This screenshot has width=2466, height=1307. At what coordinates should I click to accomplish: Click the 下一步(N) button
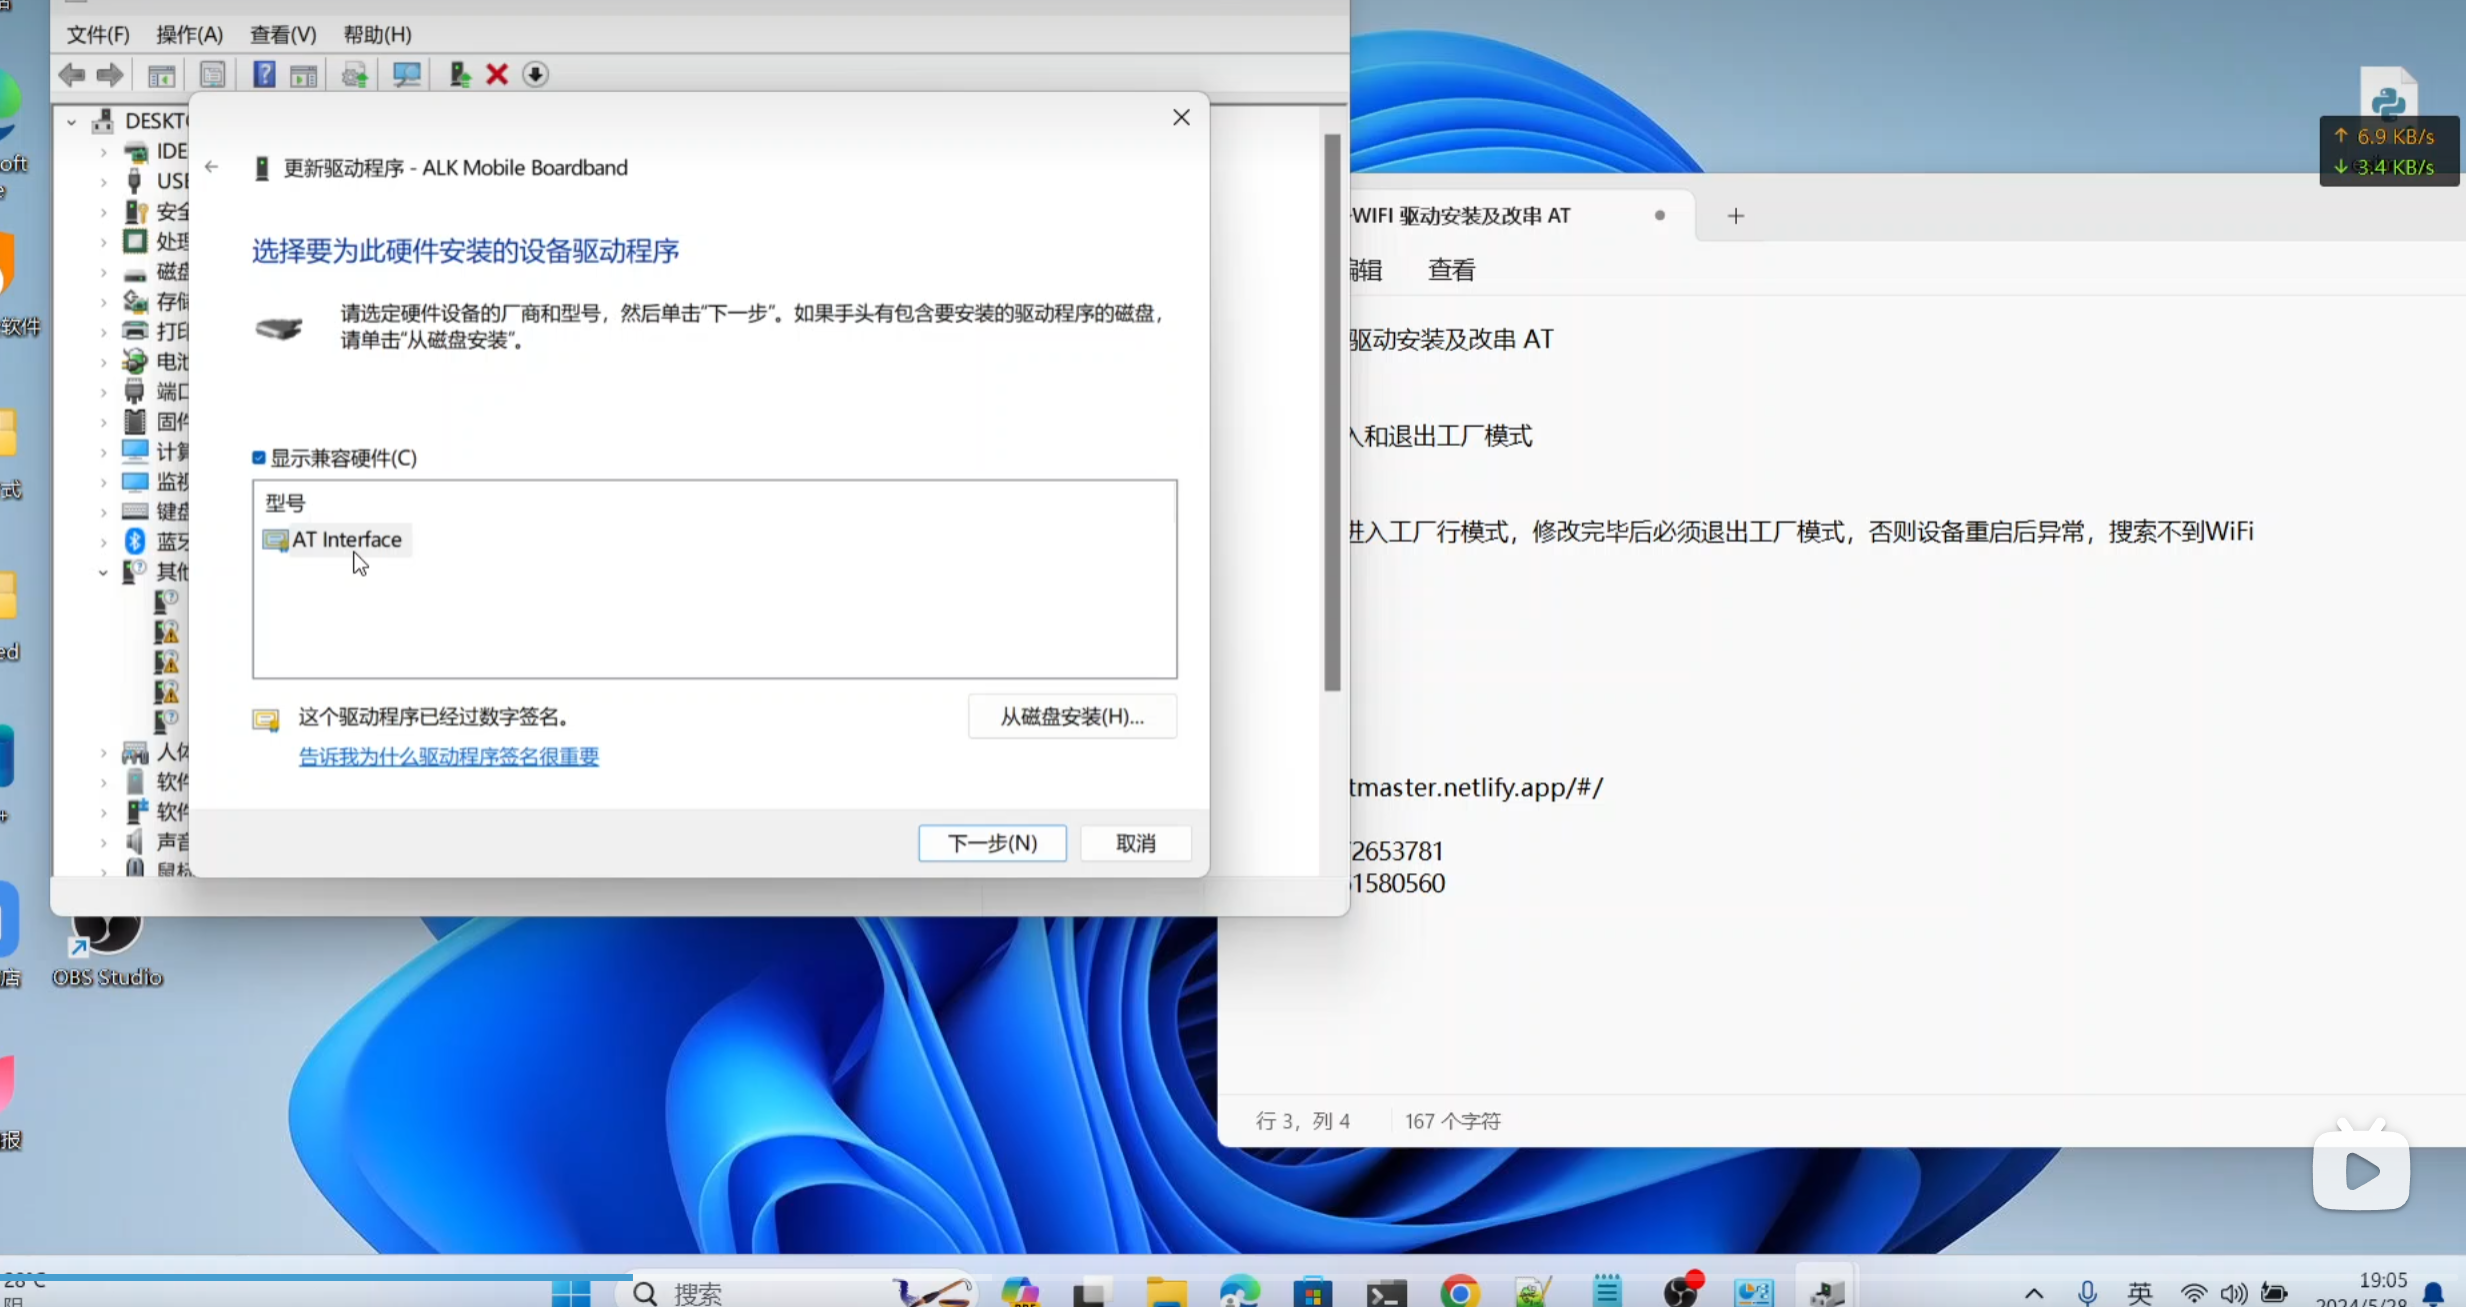(992, 843)
